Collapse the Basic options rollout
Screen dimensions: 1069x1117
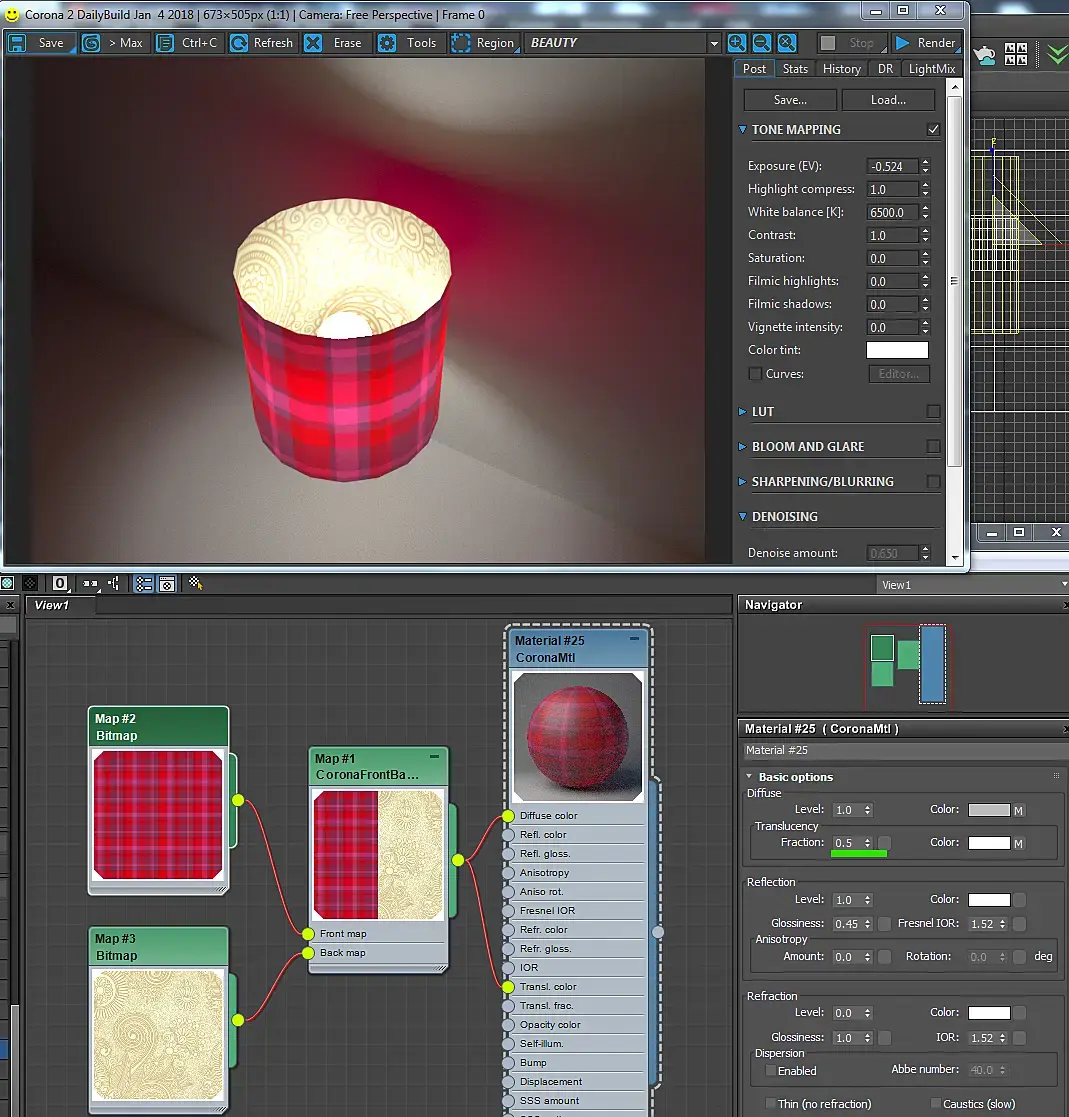(795, 777)
